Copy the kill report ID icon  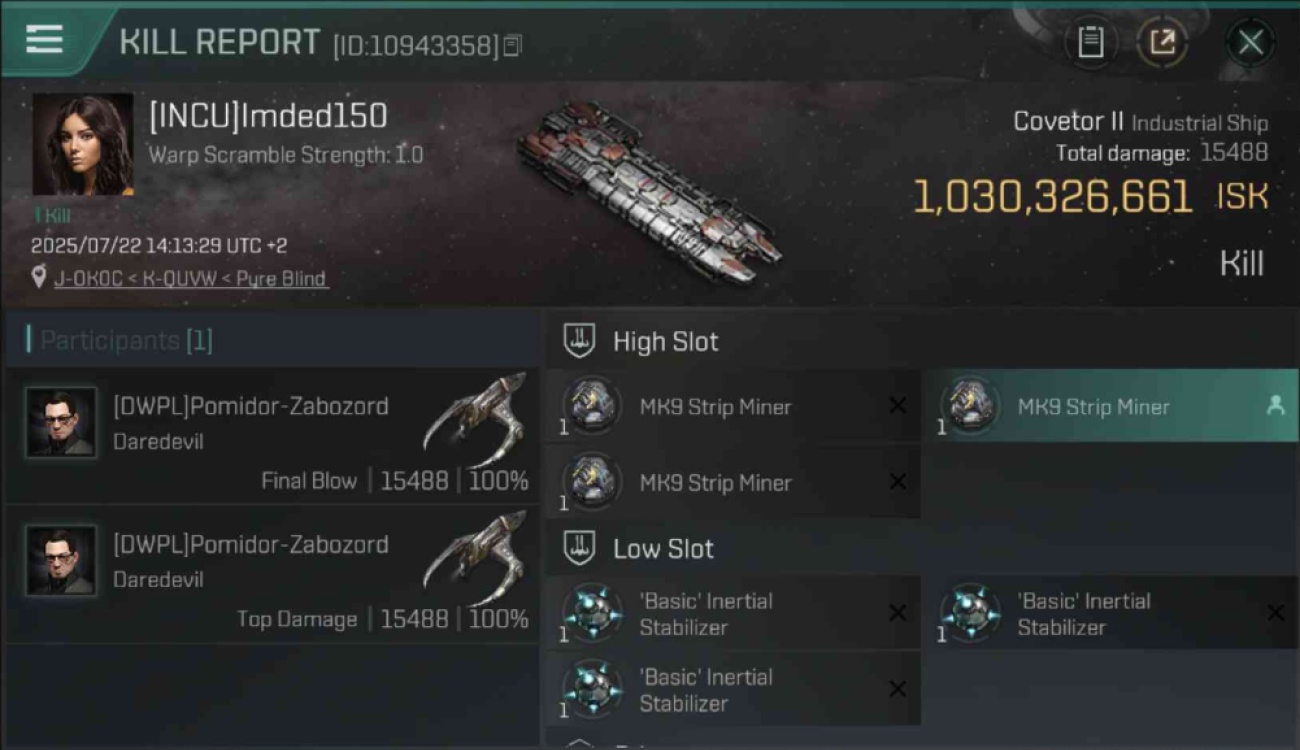coord(513,46)
